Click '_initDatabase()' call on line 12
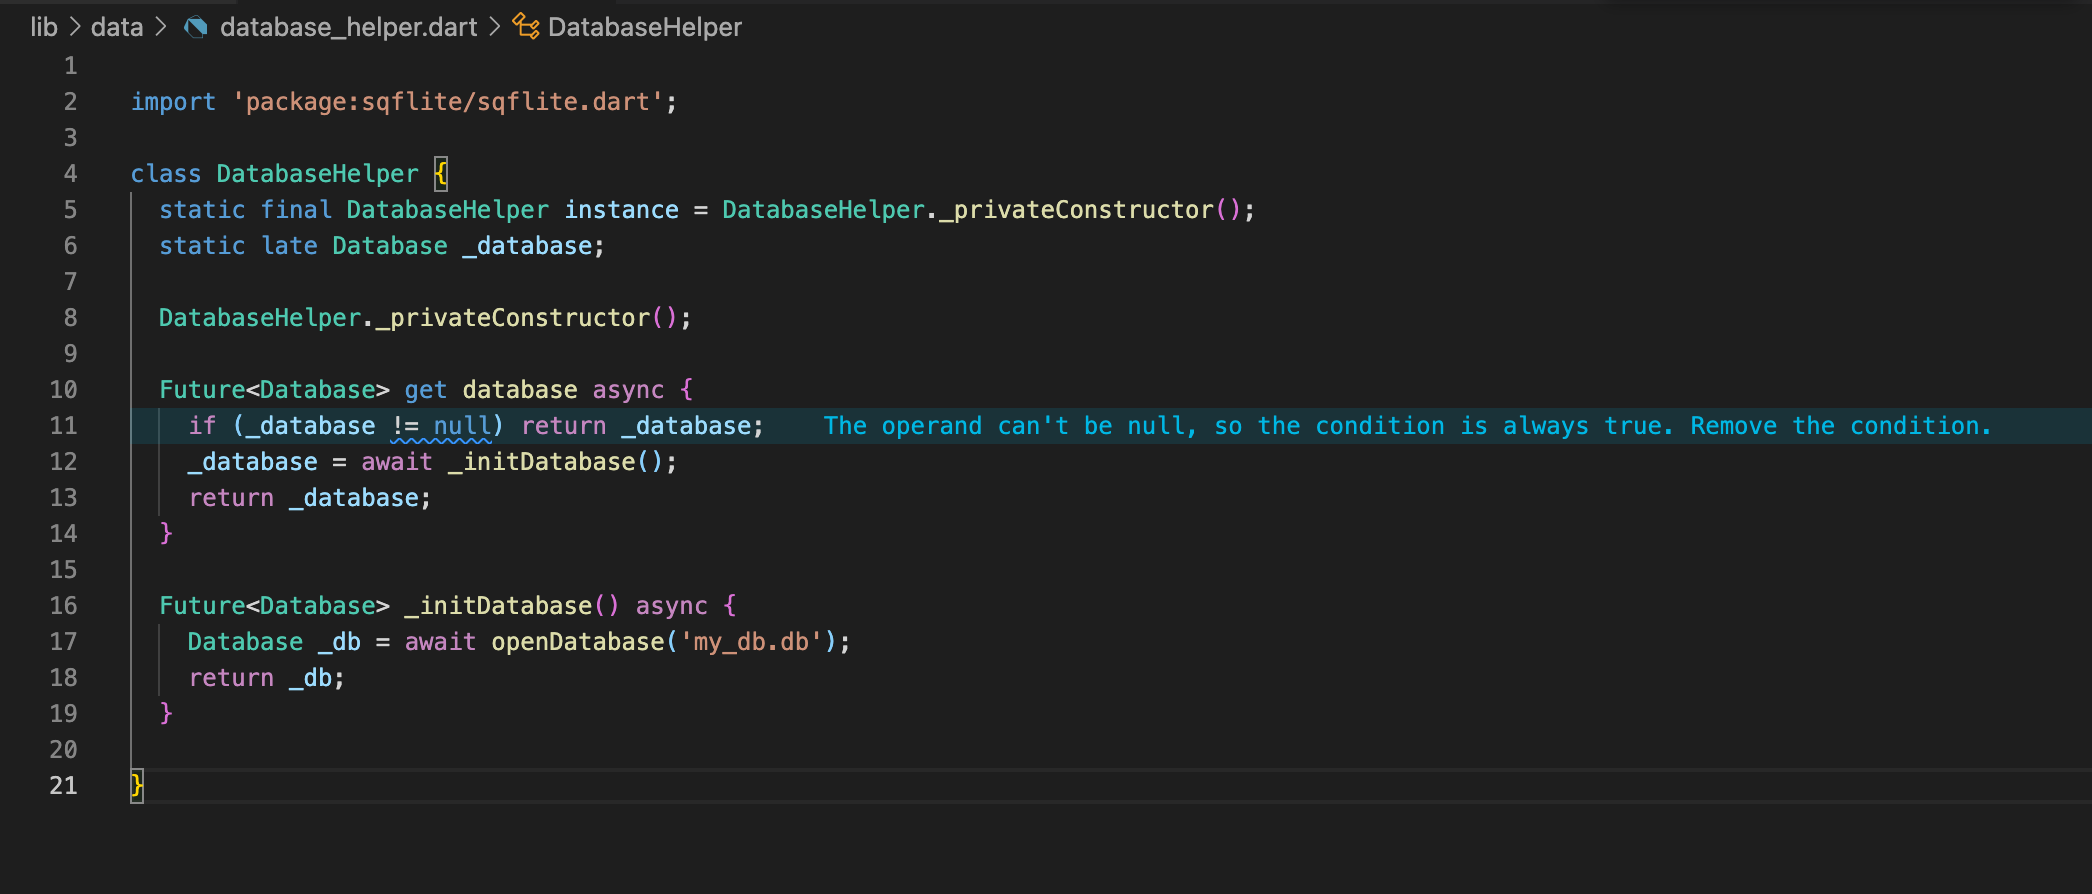 [x=555, y=462]
